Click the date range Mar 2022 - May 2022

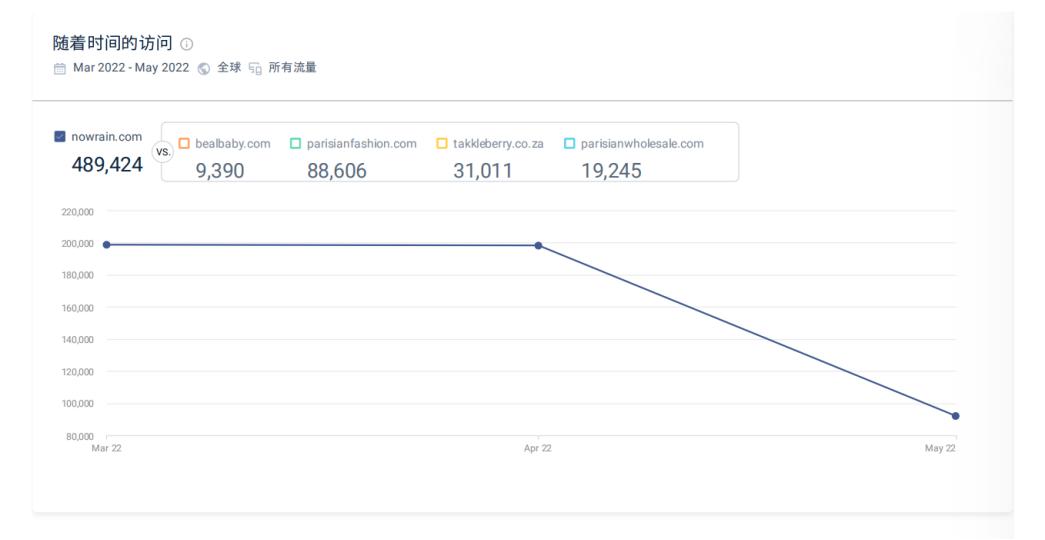pyautogui.click(x=131, y=68)
